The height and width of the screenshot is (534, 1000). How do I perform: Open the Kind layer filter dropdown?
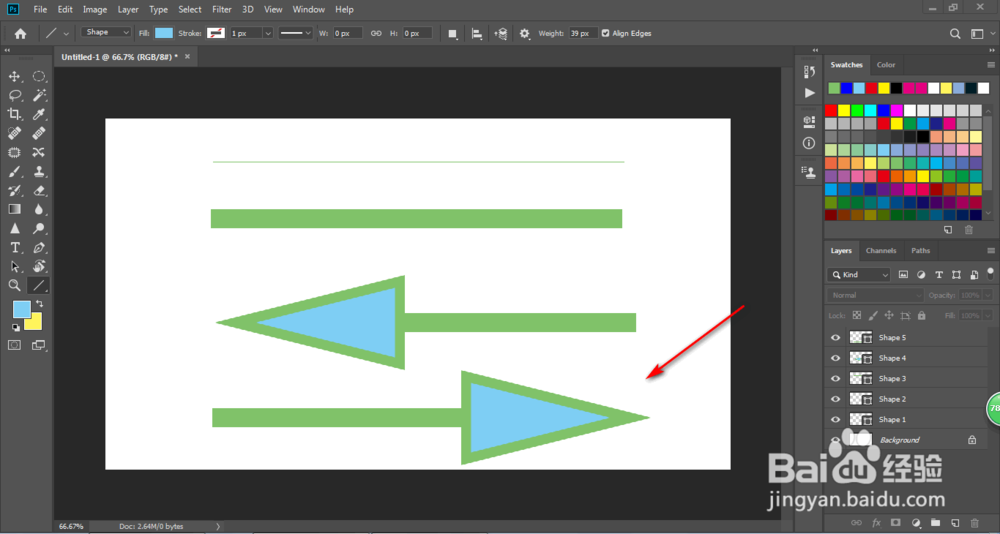[858, 275]
